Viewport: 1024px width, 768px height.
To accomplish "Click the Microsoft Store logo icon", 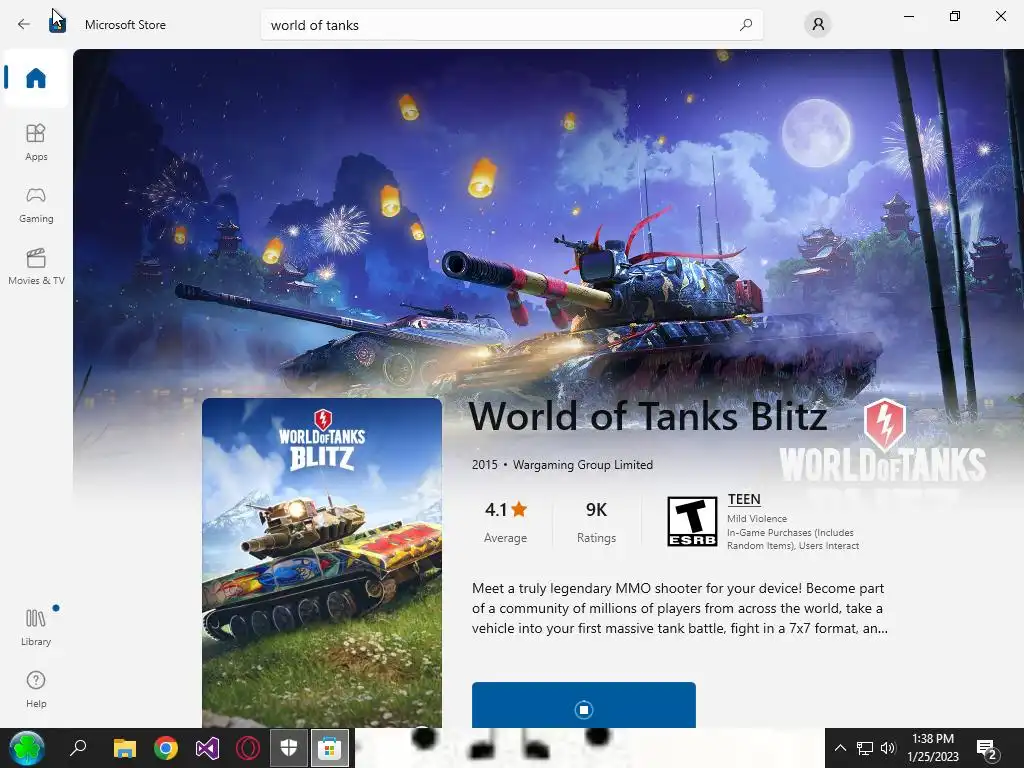I will pos(57,24).
